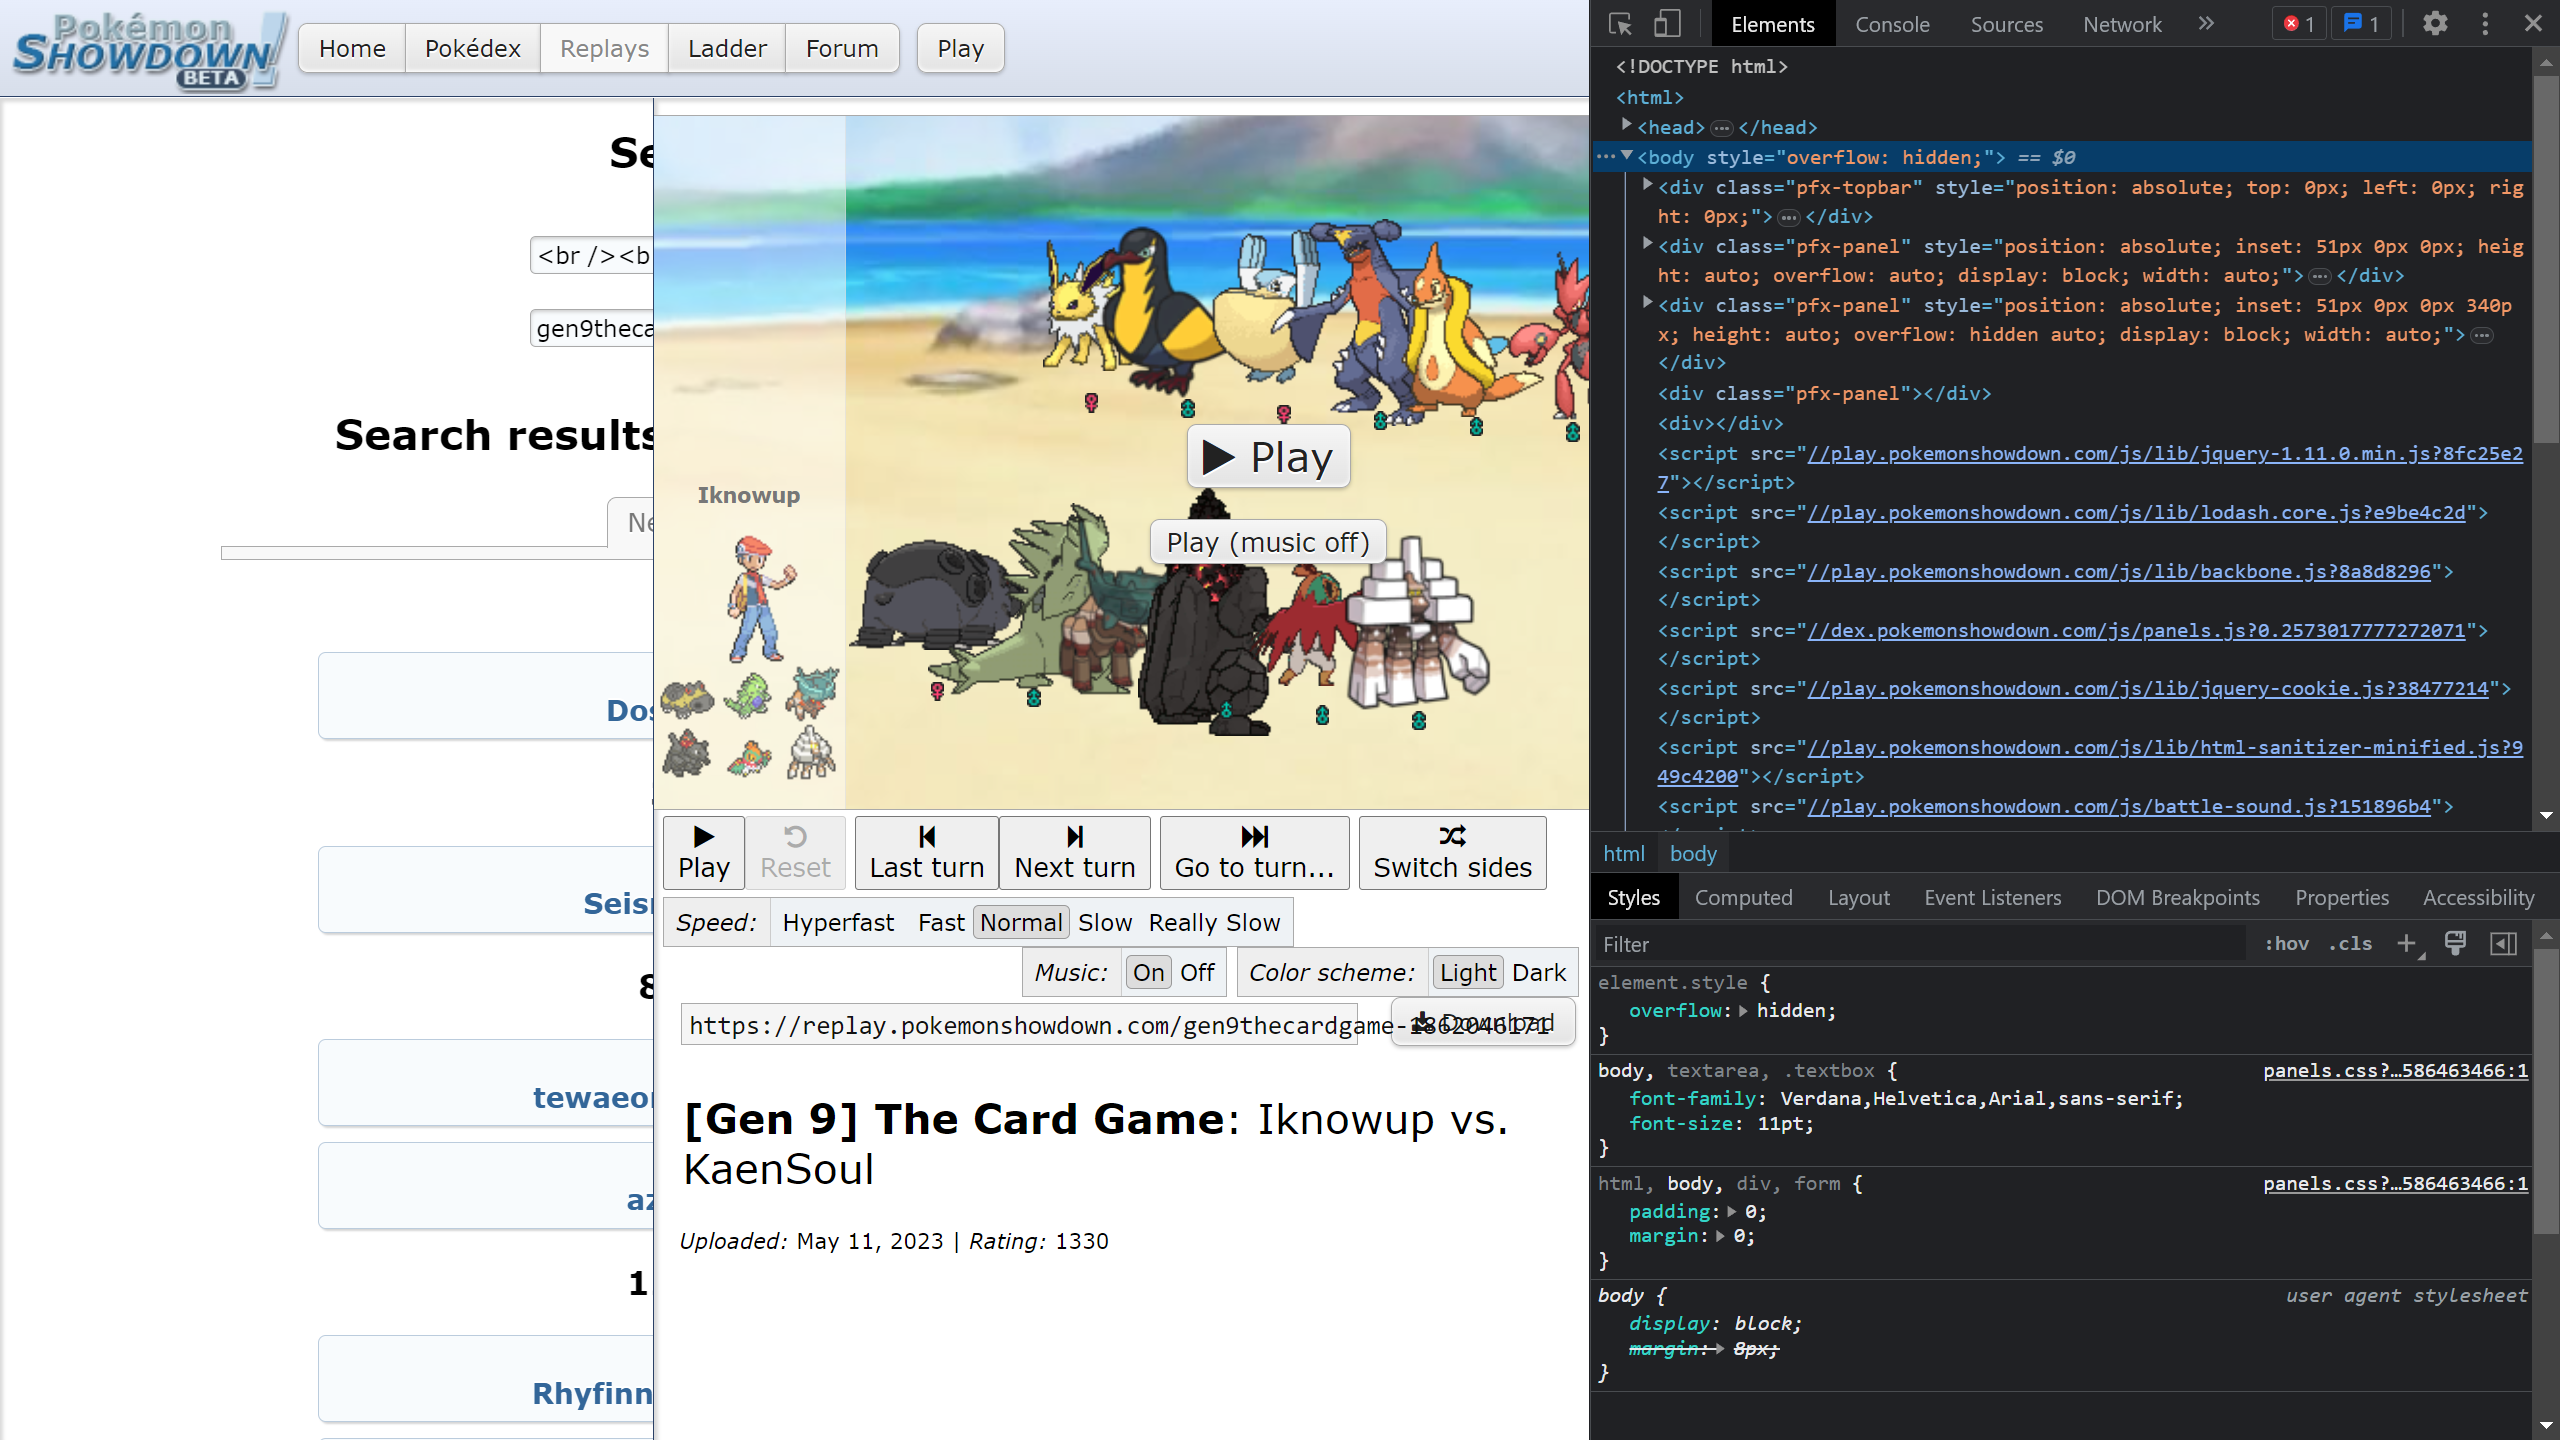Open Go to turn... prompt
This screenshot has height=1440, width=2560.
click(1254, 853)
